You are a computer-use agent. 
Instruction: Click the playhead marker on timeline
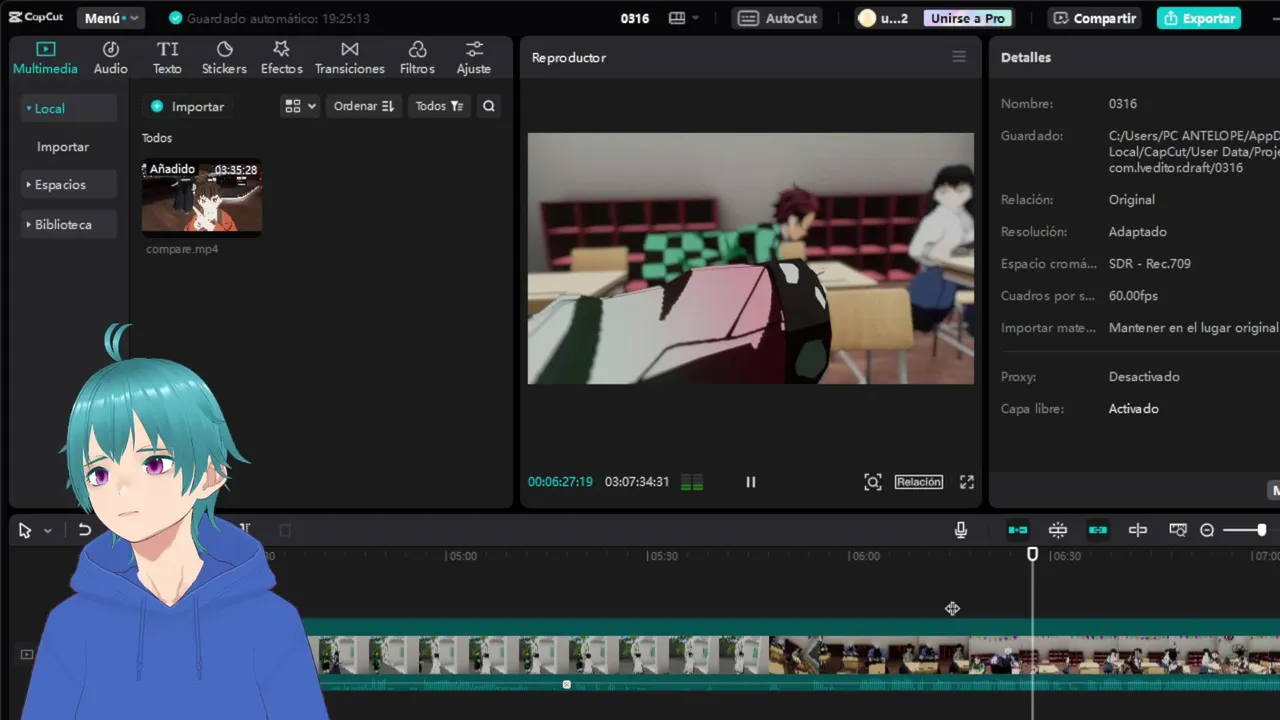pos(1033,554)
